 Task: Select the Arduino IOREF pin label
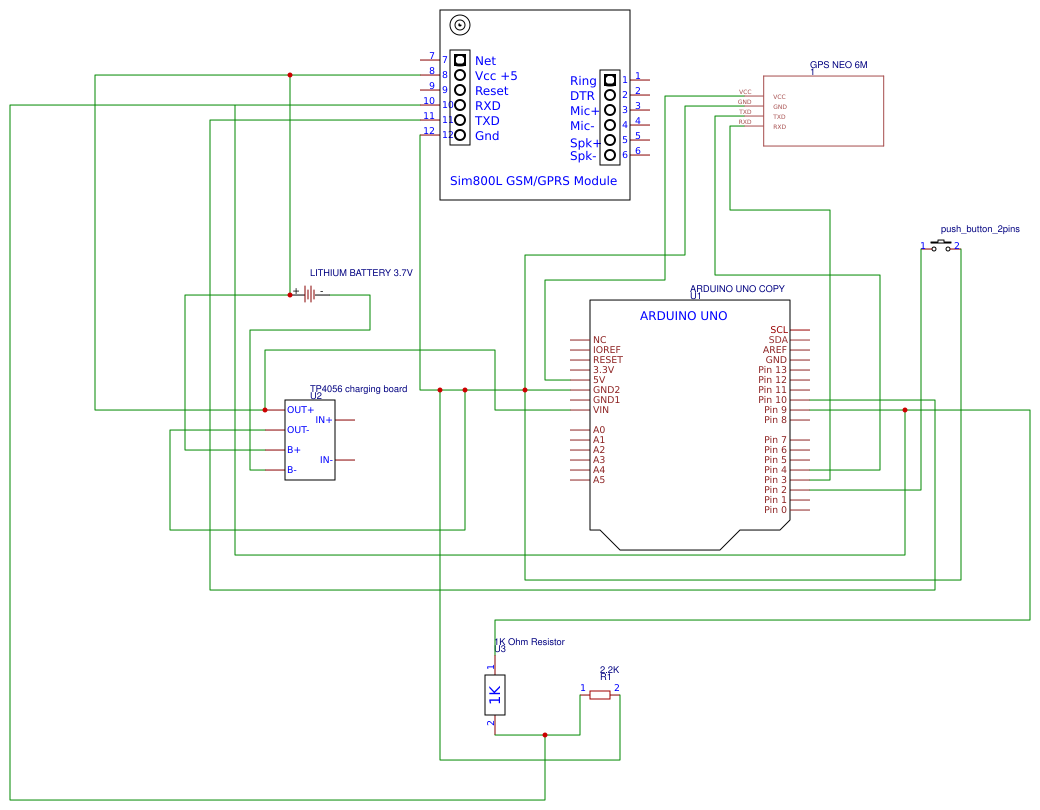[x=607, y=350]
